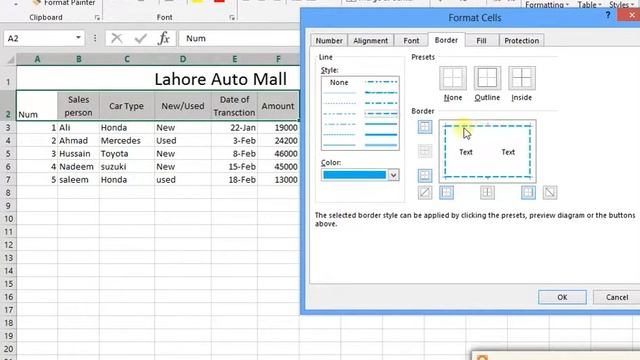Confirm with the OK button
The image size is (640, 360).
coord(562,297)
